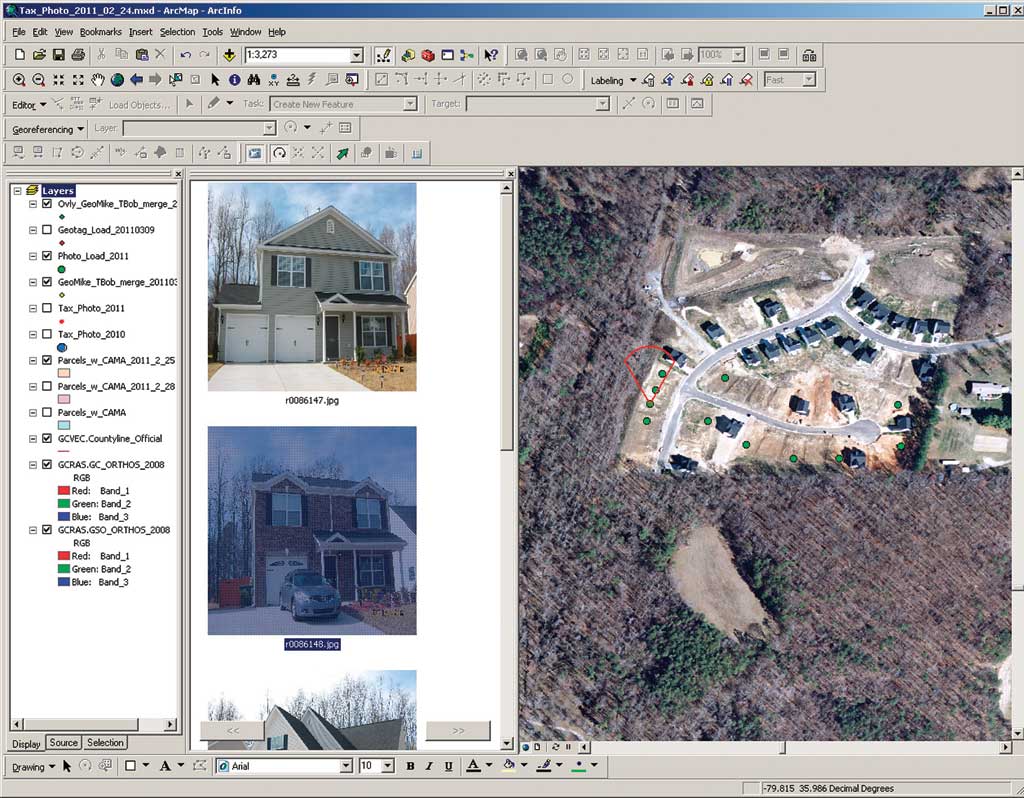The width and height of the screenshot is (1024, 798).
Task: Open the Create New Feature task dropdown
Action: tap(409, 104)
